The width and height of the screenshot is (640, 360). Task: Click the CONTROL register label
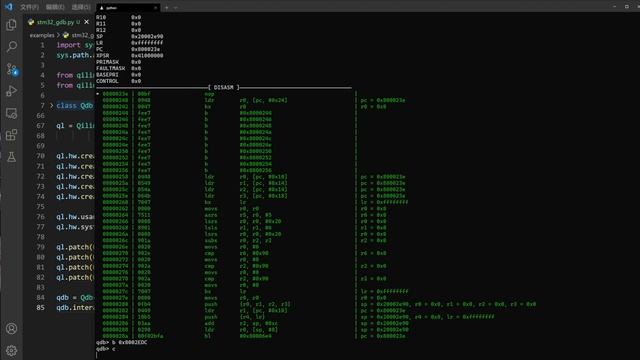tap(107, 81)
